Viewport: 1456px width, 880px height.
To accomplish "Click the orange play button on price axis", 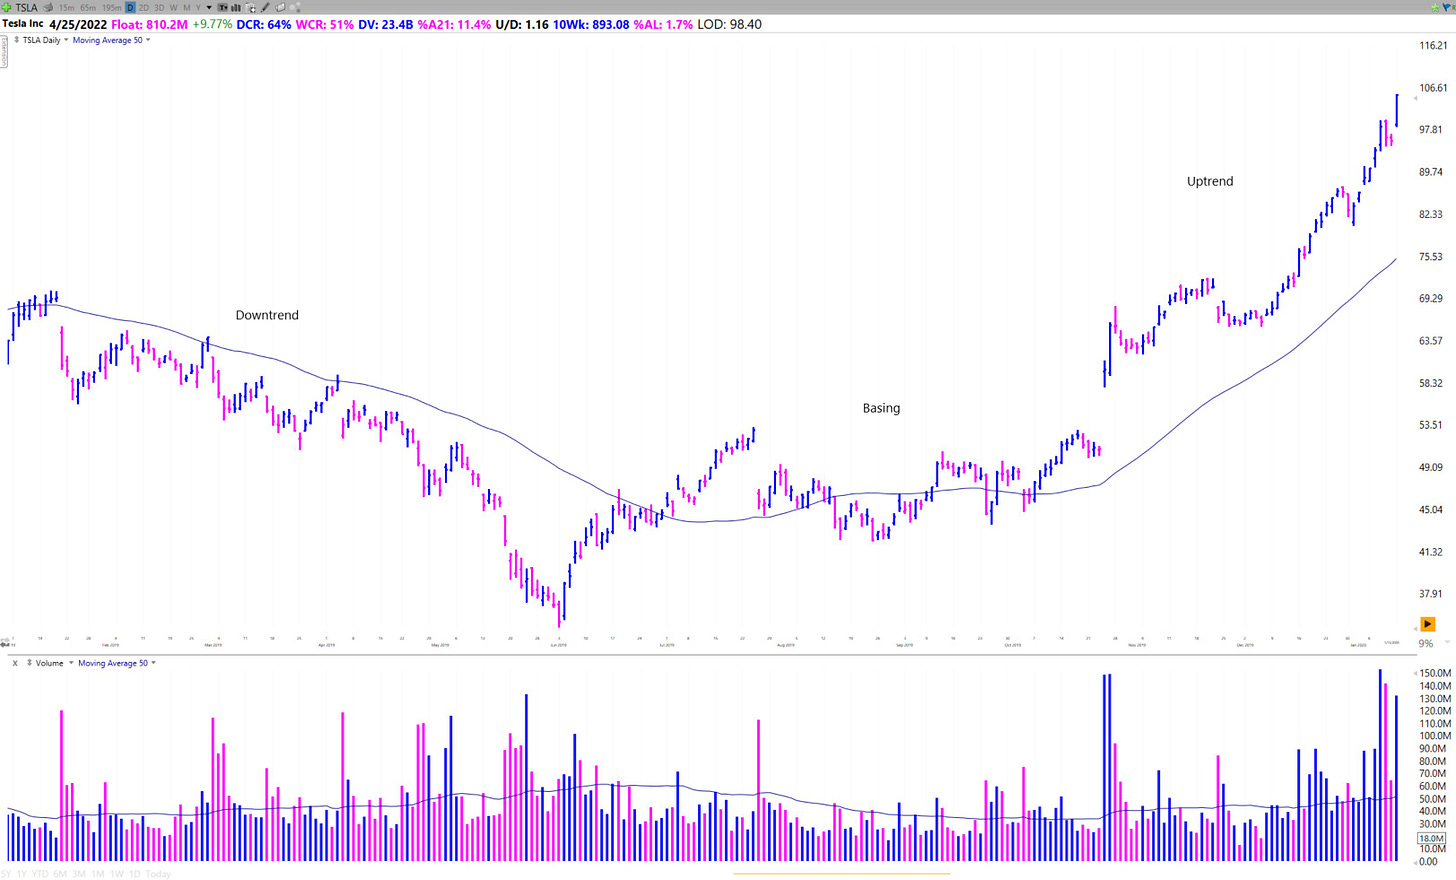I will (x=1427, y=624).
